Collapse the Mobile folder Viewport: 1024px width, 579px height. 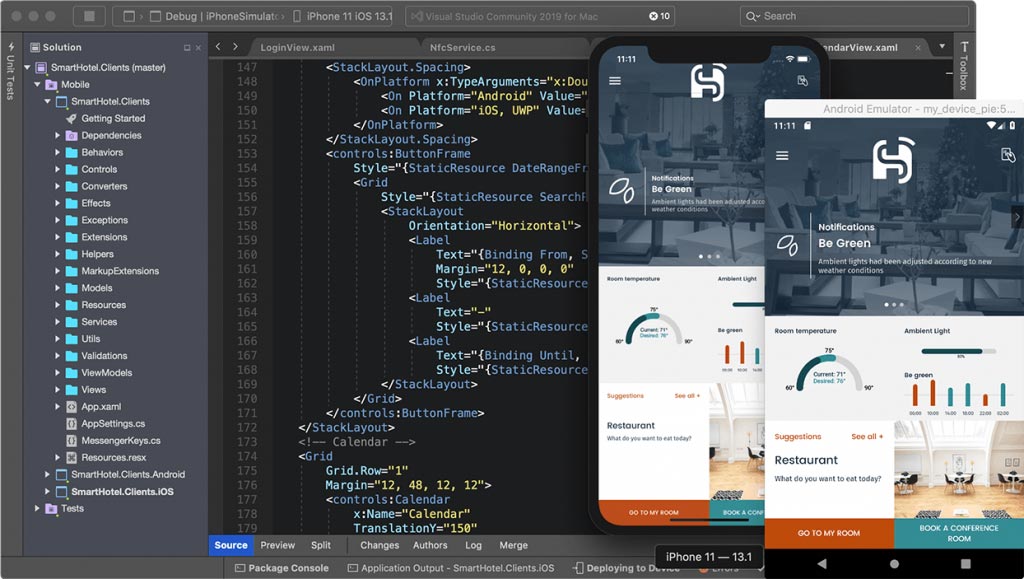[37, 84]
